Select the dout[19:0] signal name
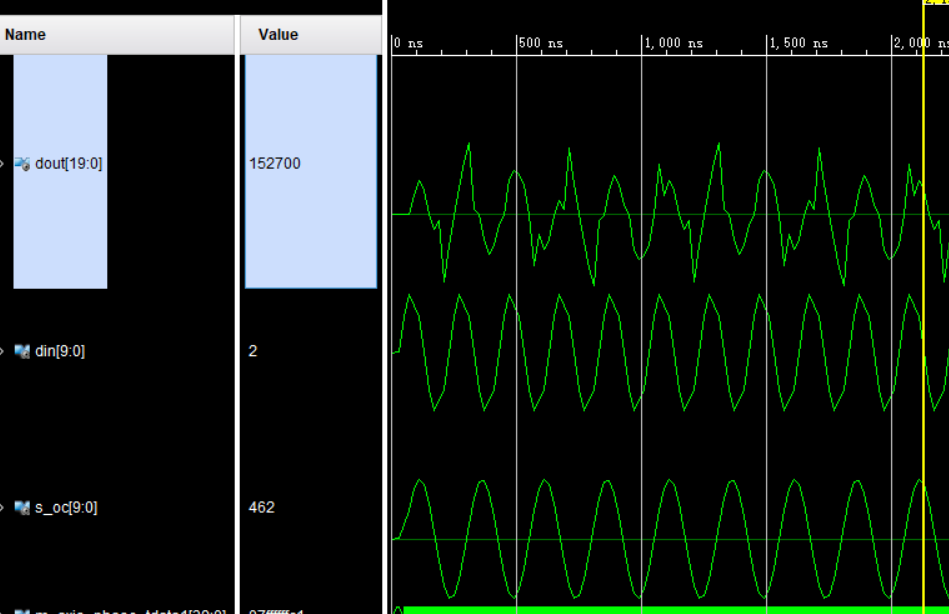 68,163
